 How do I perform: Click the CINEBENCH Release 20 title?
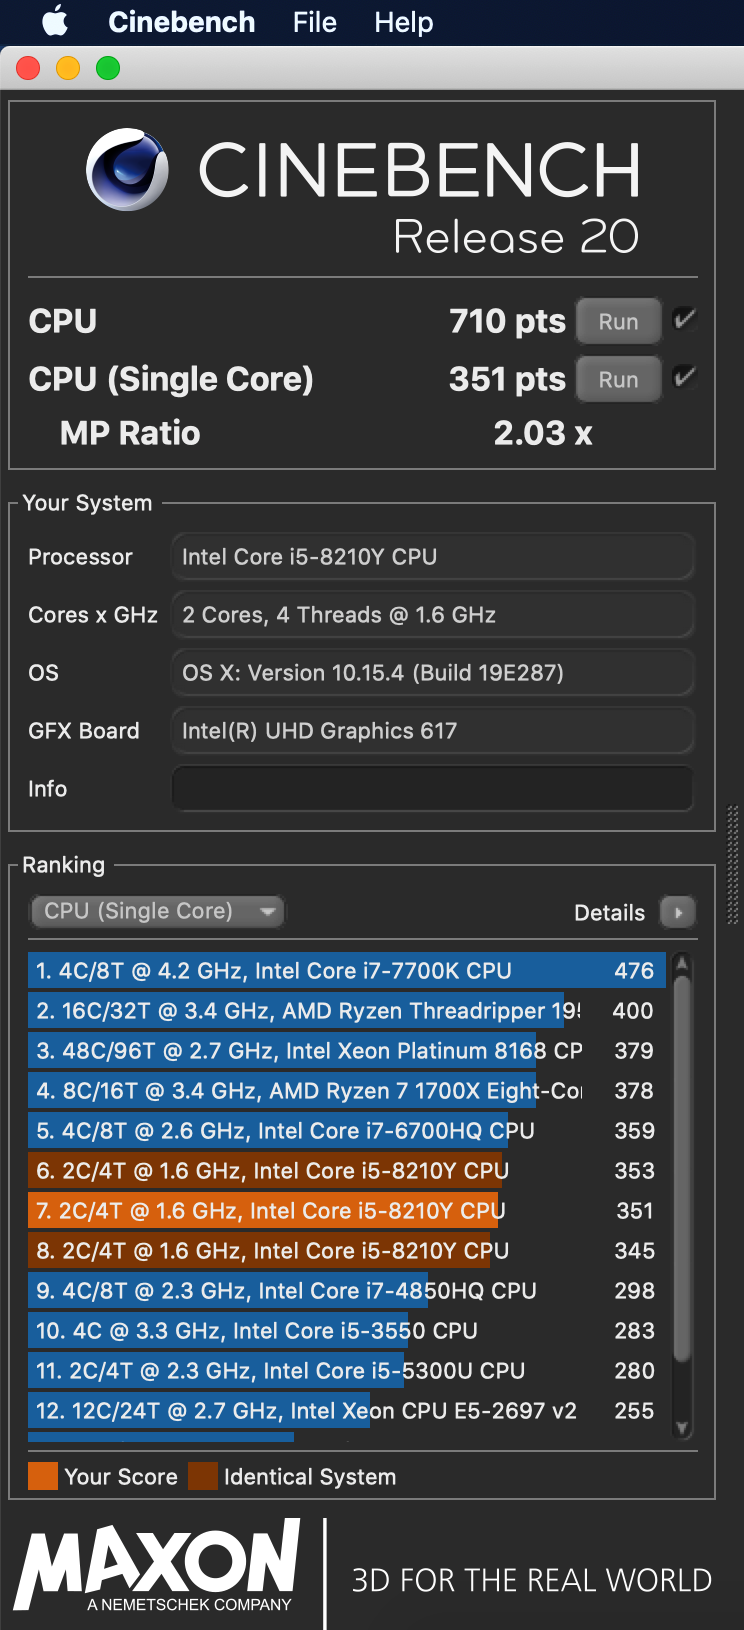coord(419,197)
